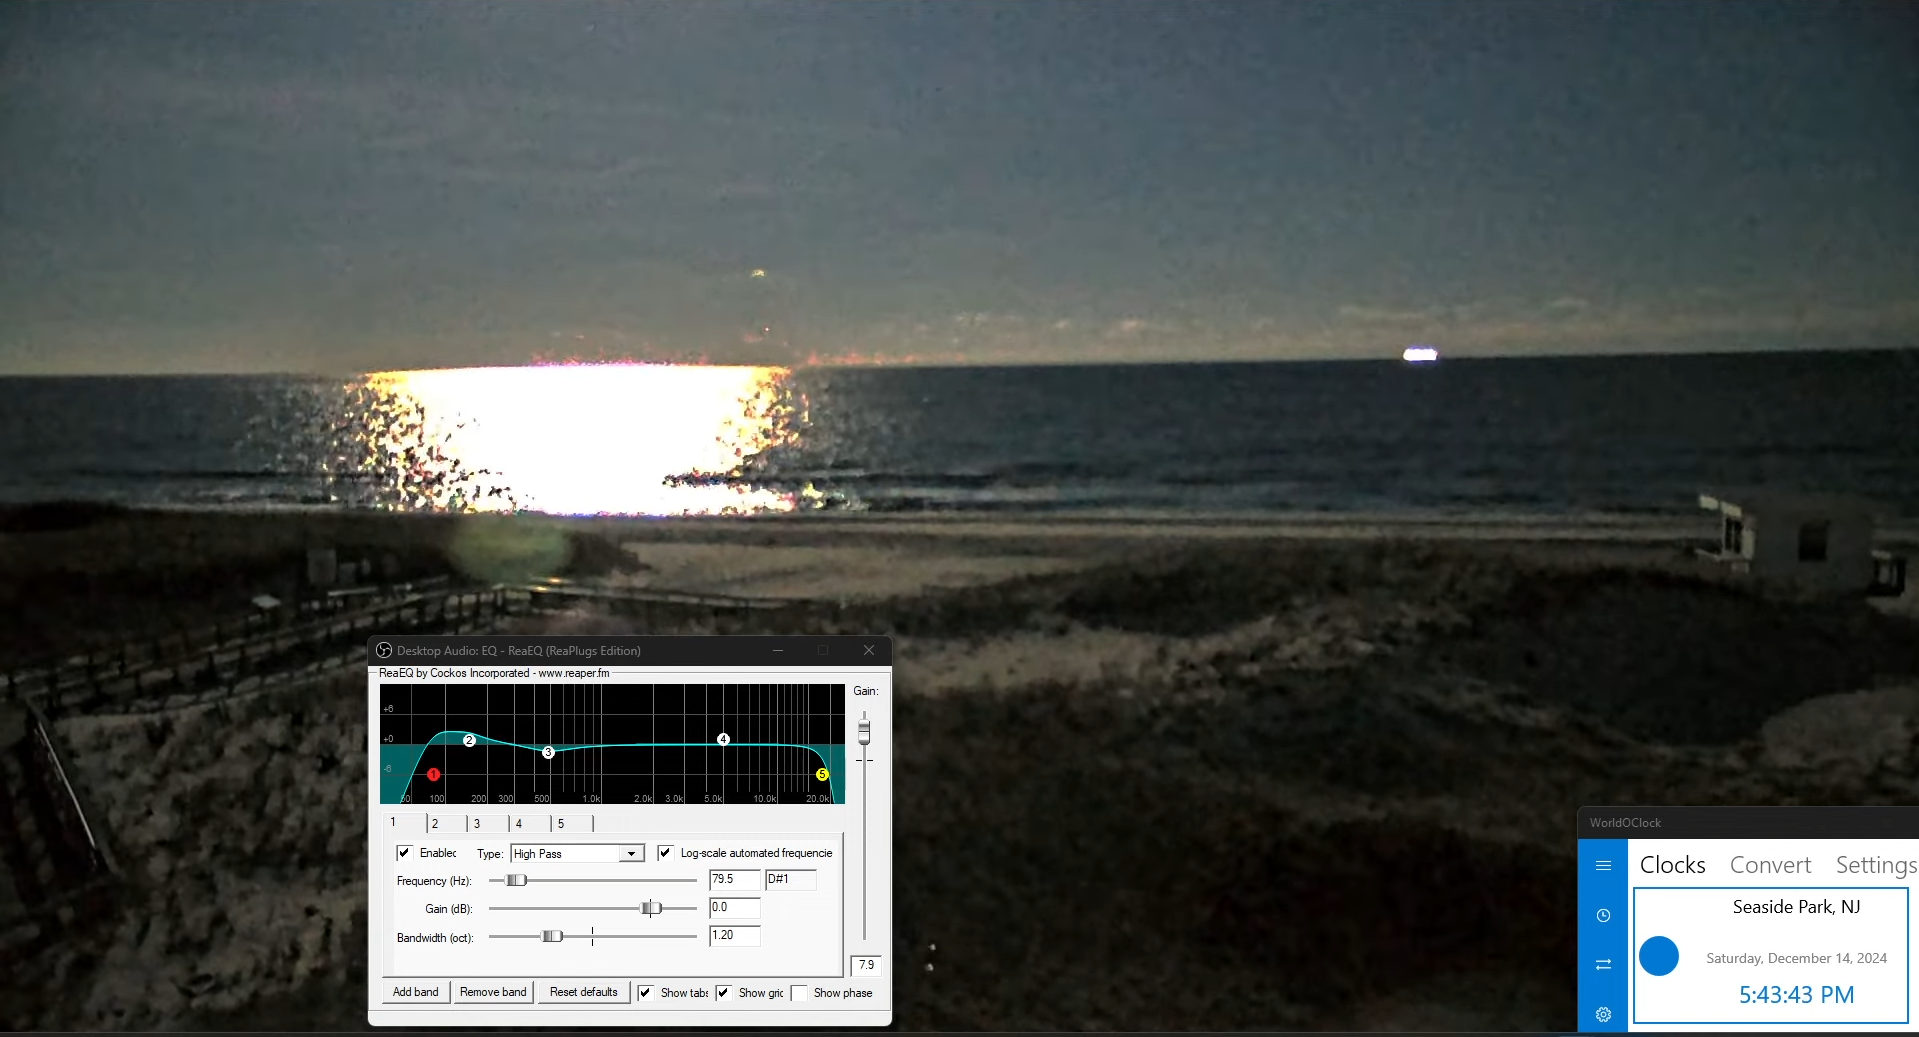The height and width of the screenshot is (1037, 1919).
Task: Click the Gain value field 0.0
Action: click(x=735, y=907)
